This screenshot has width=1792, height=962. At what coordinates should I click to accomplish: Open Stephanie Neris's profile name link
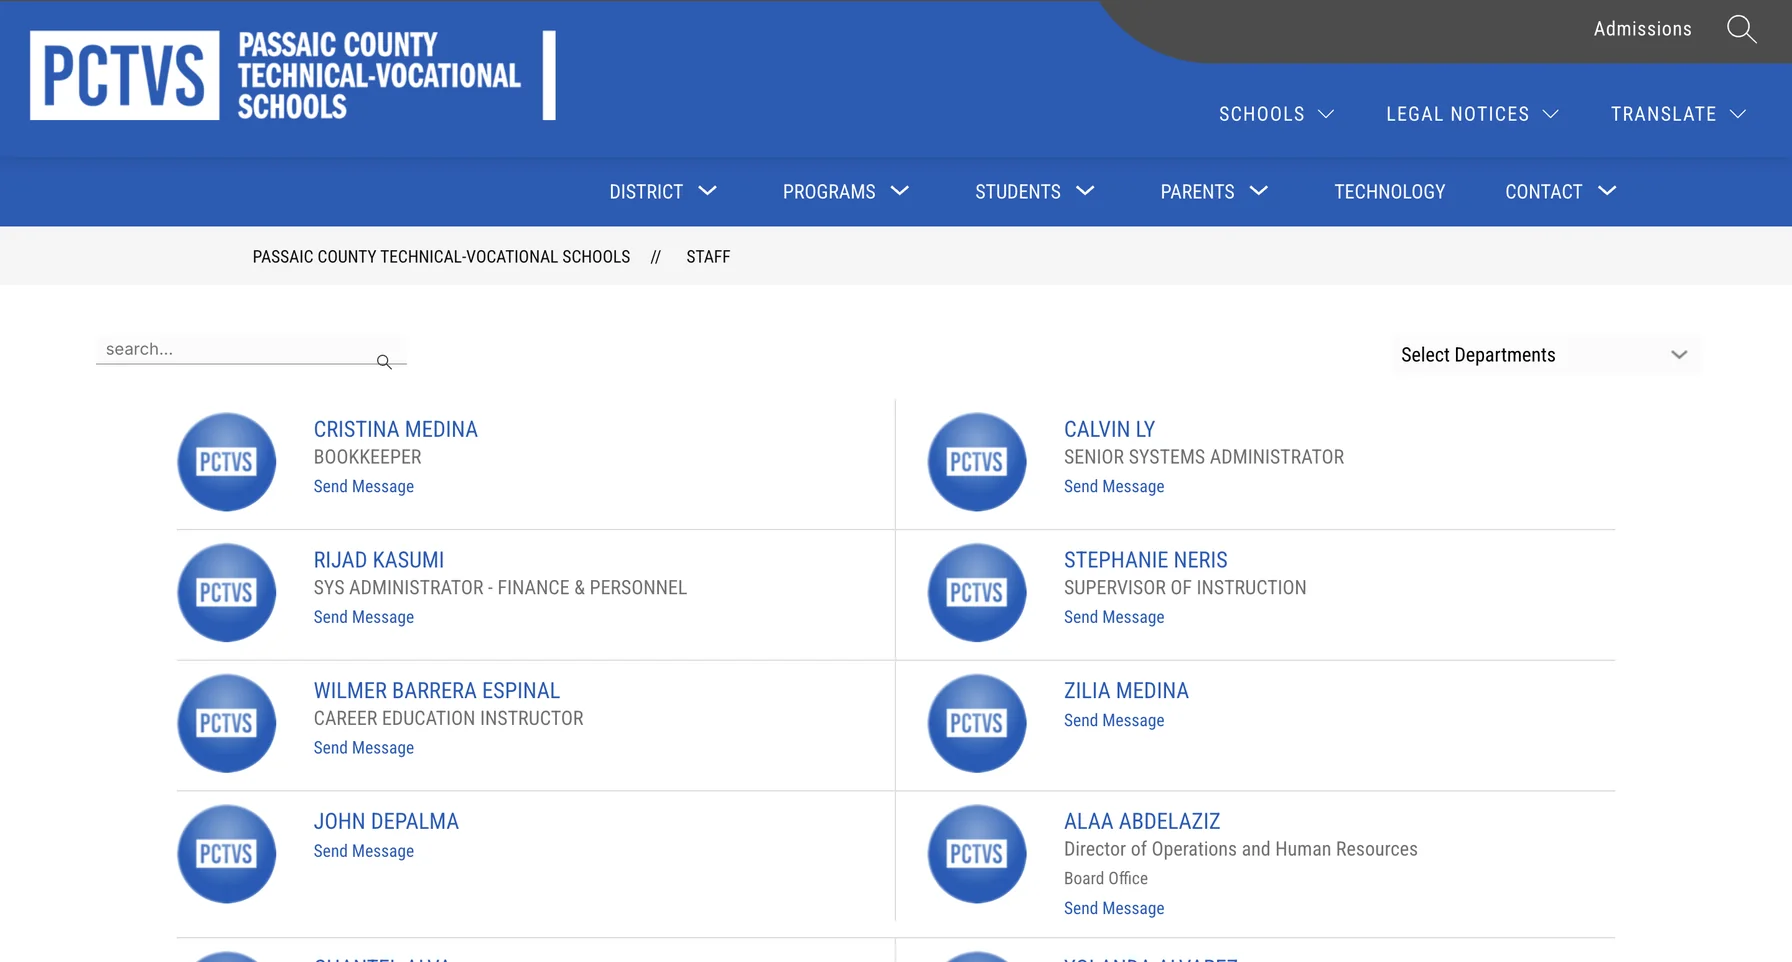pyautogui.click(x=1145, y=560)
